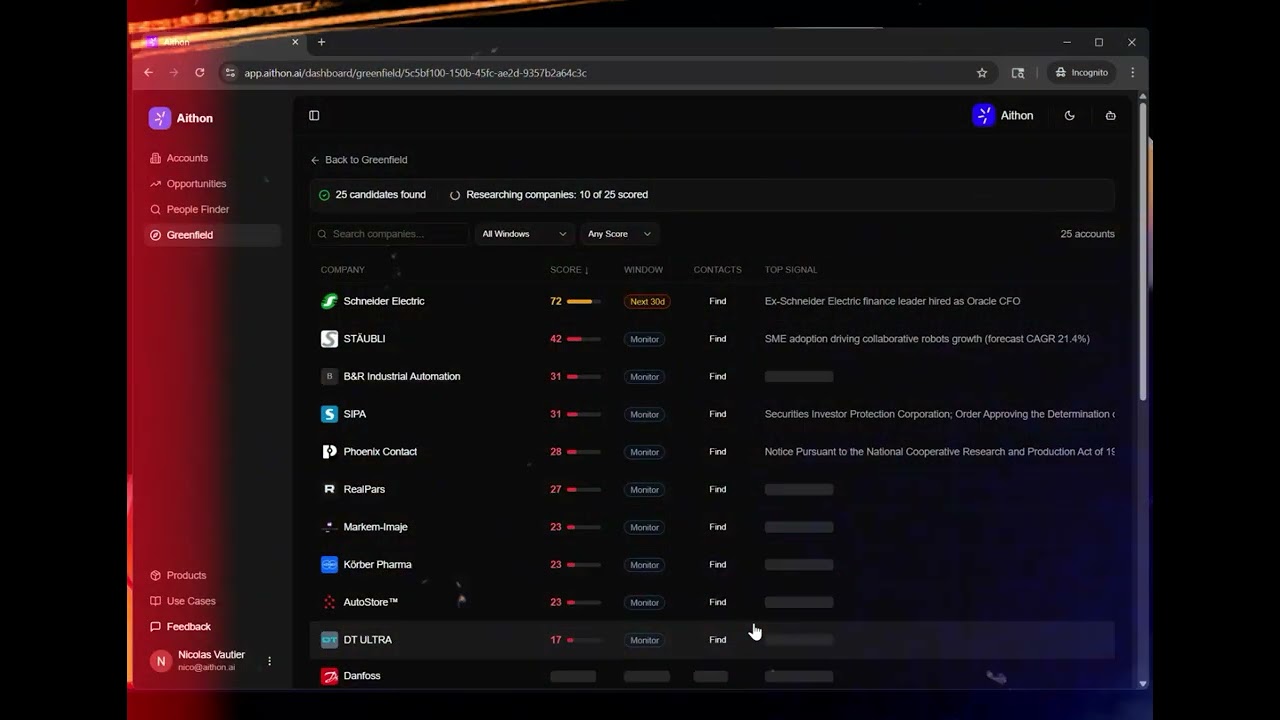Click the Körber Pharma logo icon

[329, 565]
